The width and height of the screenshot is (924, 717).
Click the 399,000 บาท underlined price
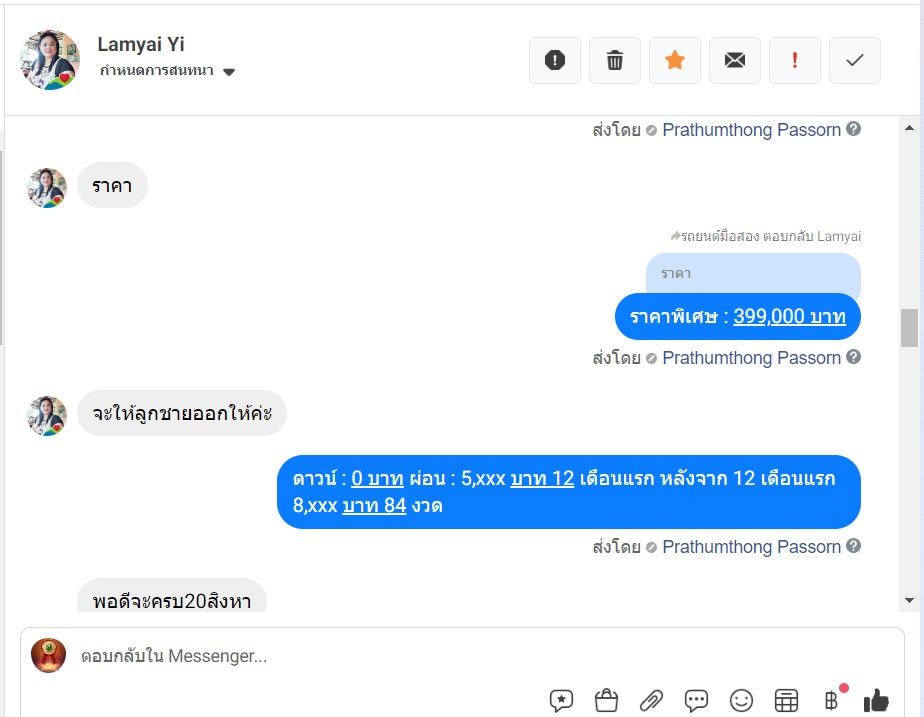click(x=789, y=316)
